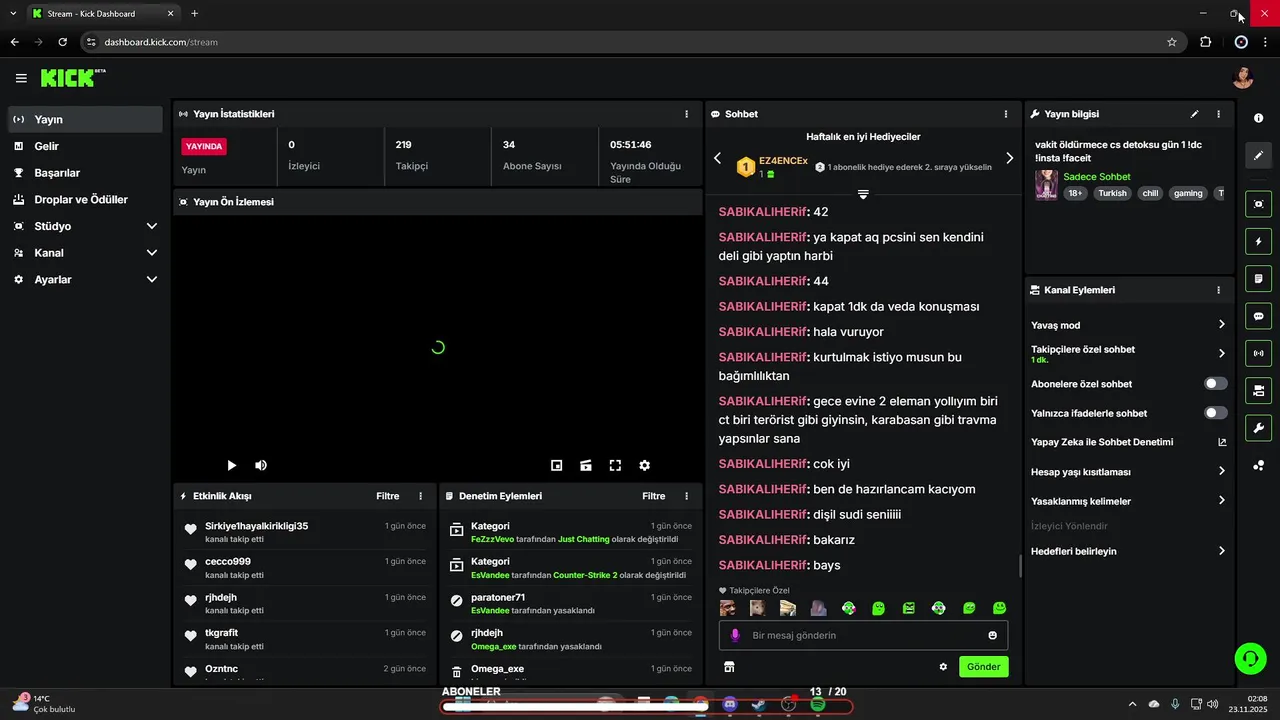Screen dimensions: 1280x720
Task: Toggle the broadcast signal widget icon
Action: [x=1258, y=353]
